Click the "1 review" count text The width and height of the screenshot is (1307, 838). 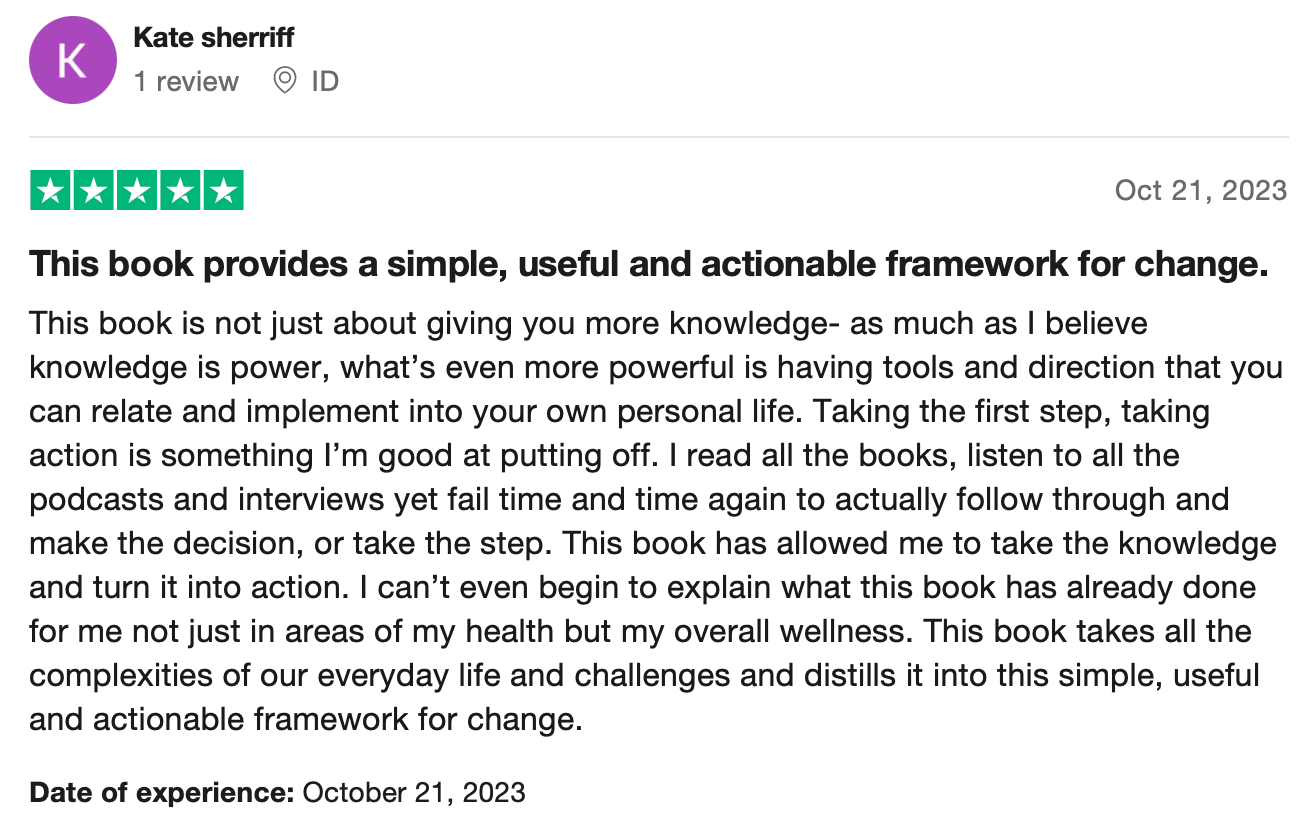point(186,81)
